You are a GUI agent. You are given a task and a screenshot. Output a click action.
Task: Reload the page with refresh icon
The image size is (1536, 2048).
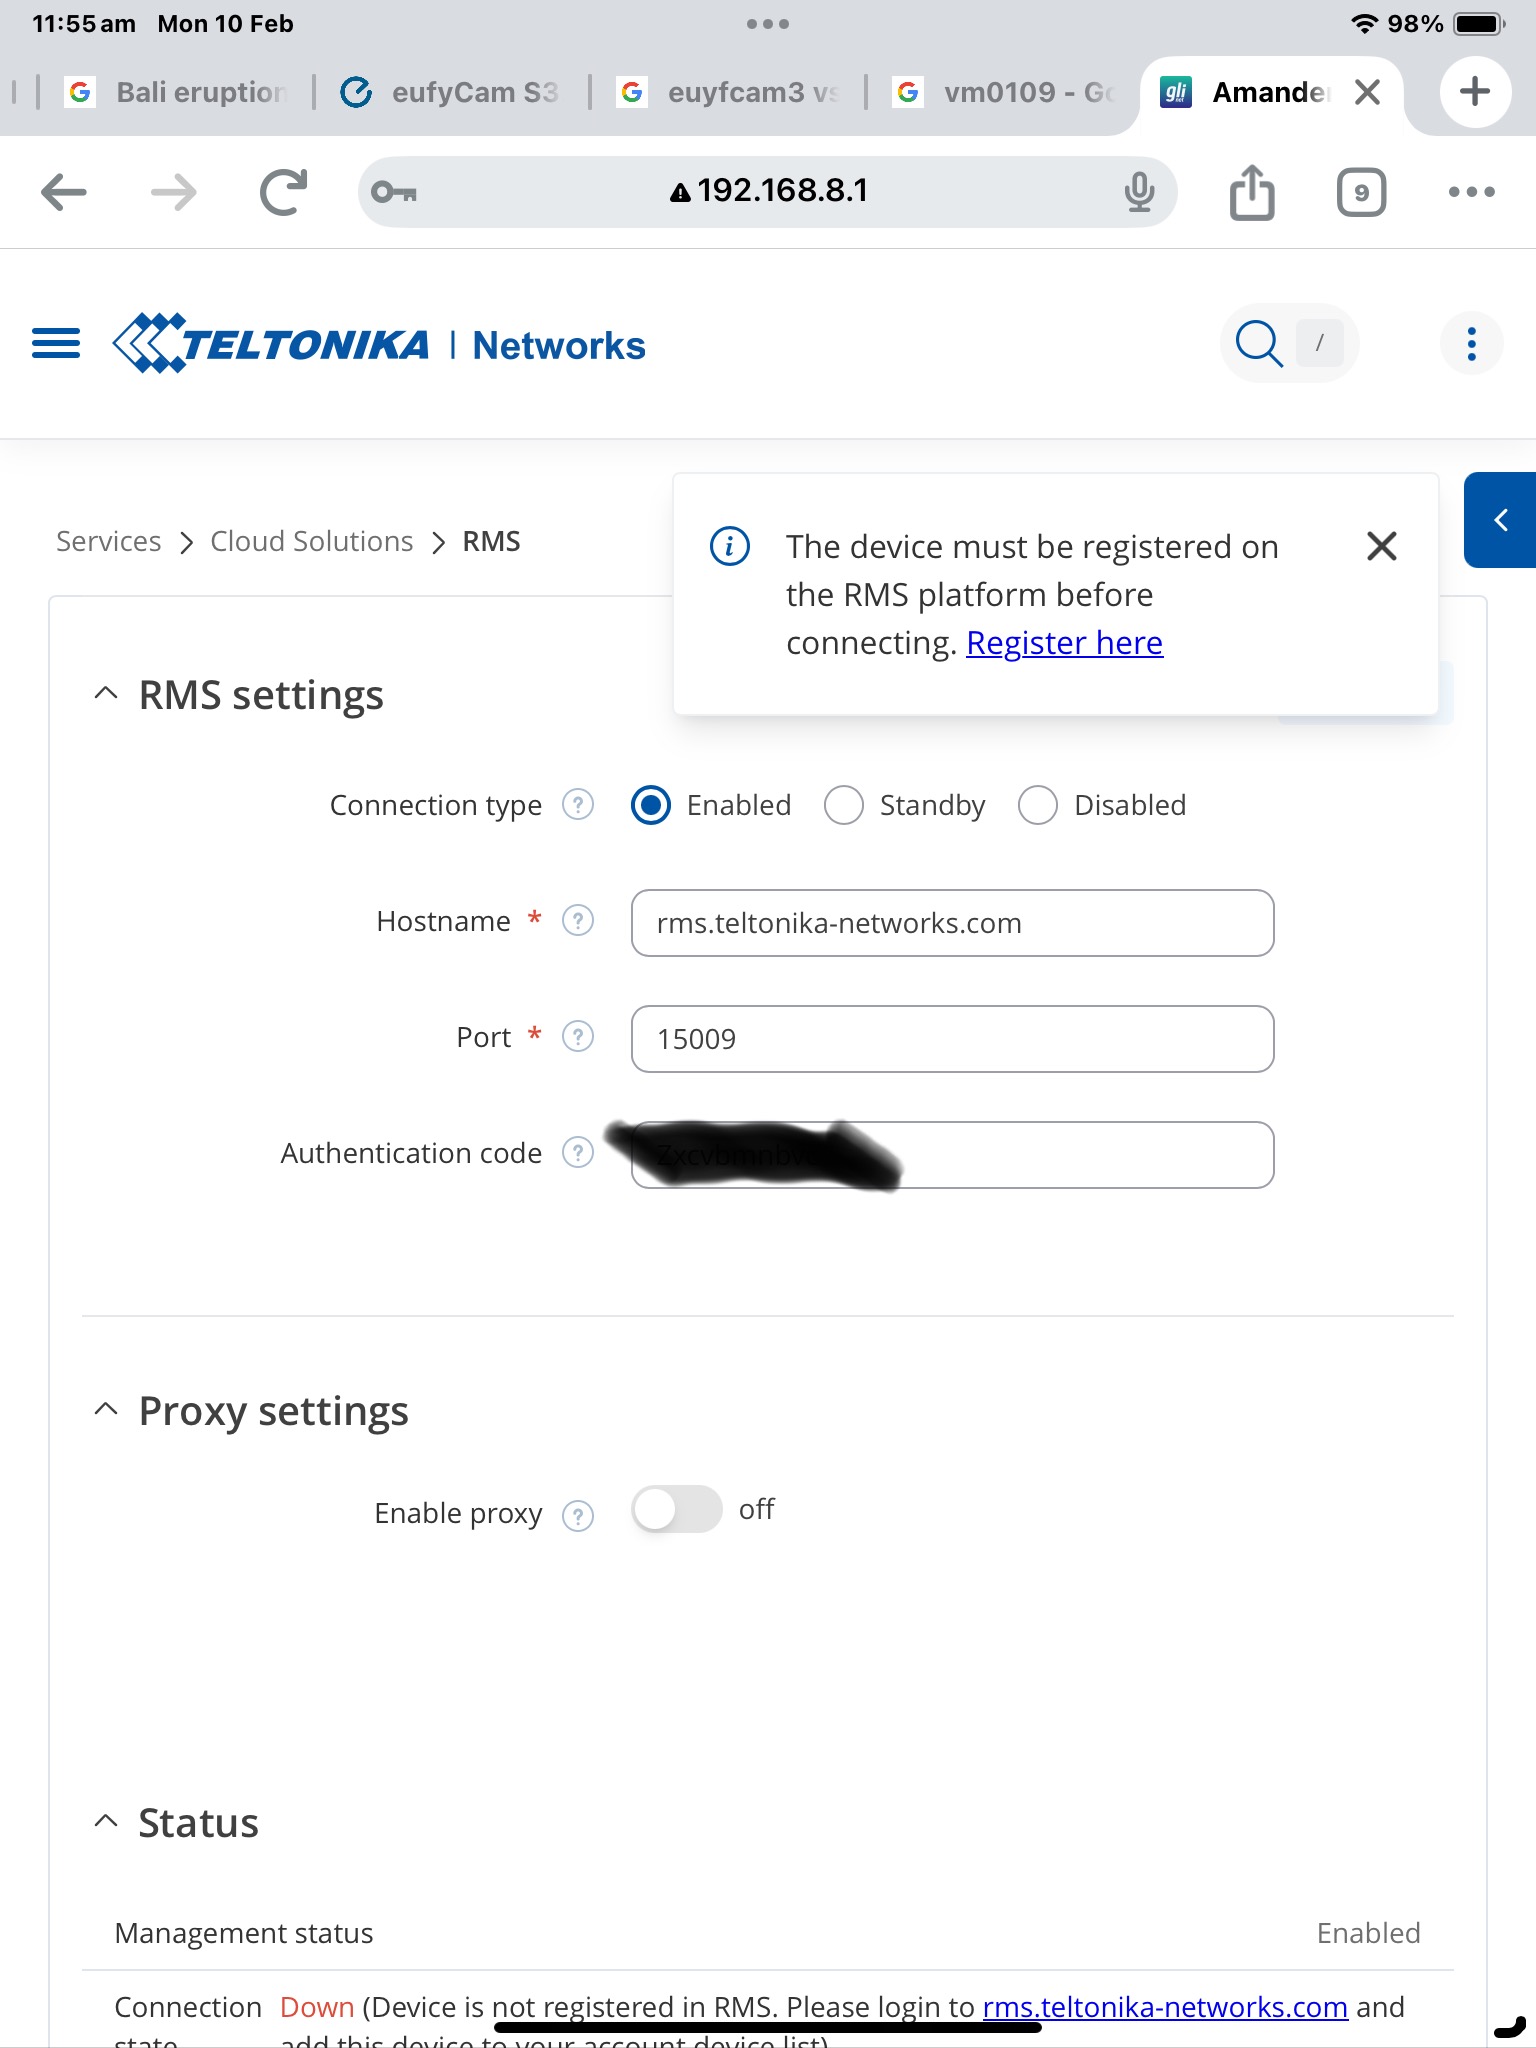[283, 192]
